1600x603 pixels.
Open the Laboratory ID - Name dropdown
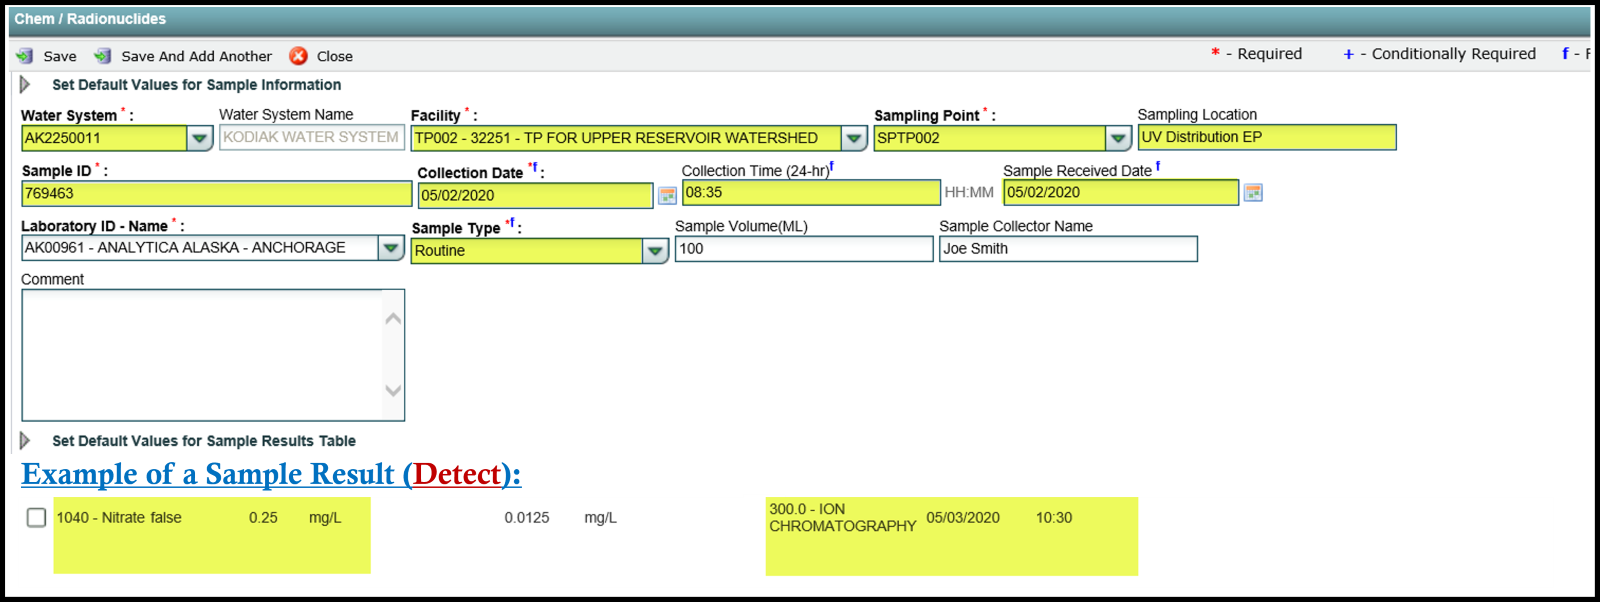click(x=391, y=248)
